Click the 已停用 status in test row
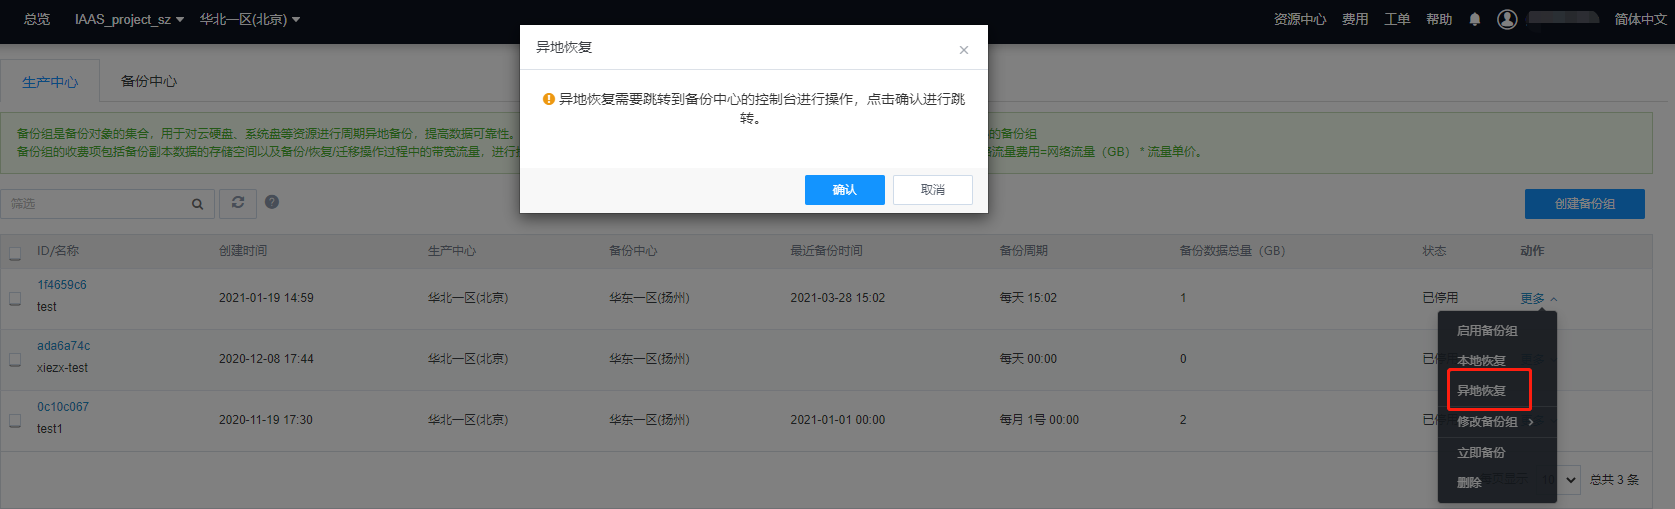1675x509 pixels. [1440, 298]
